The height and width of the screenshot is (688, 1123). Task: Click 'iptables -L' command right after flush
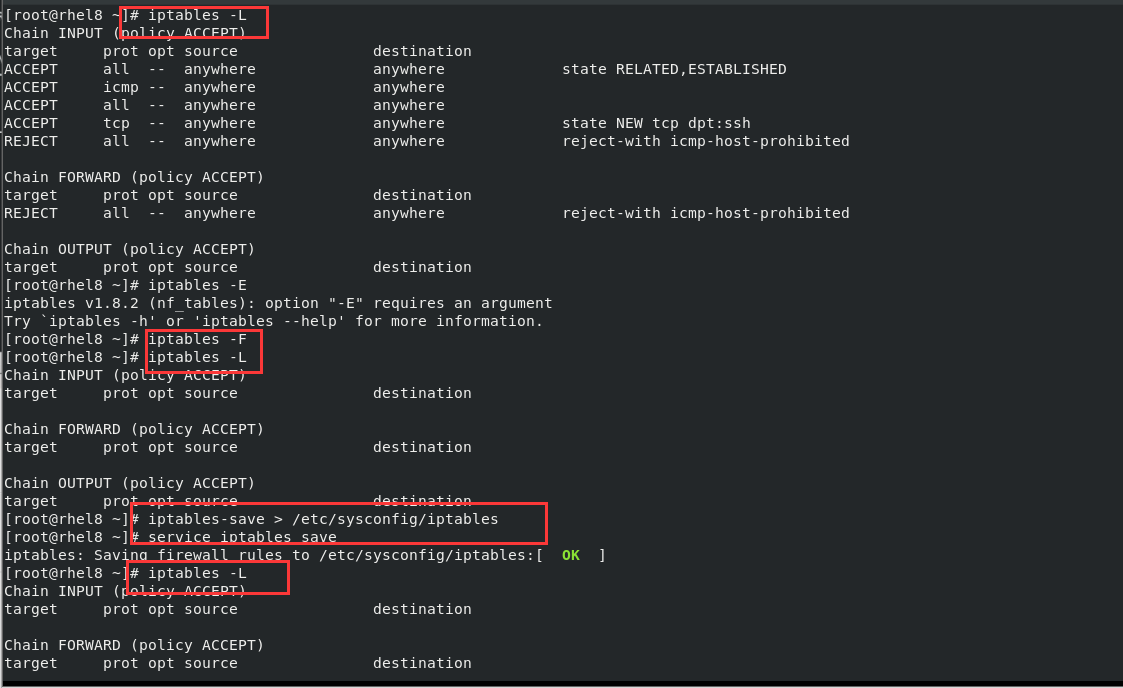pyautogui.click(x=197, y=357)
